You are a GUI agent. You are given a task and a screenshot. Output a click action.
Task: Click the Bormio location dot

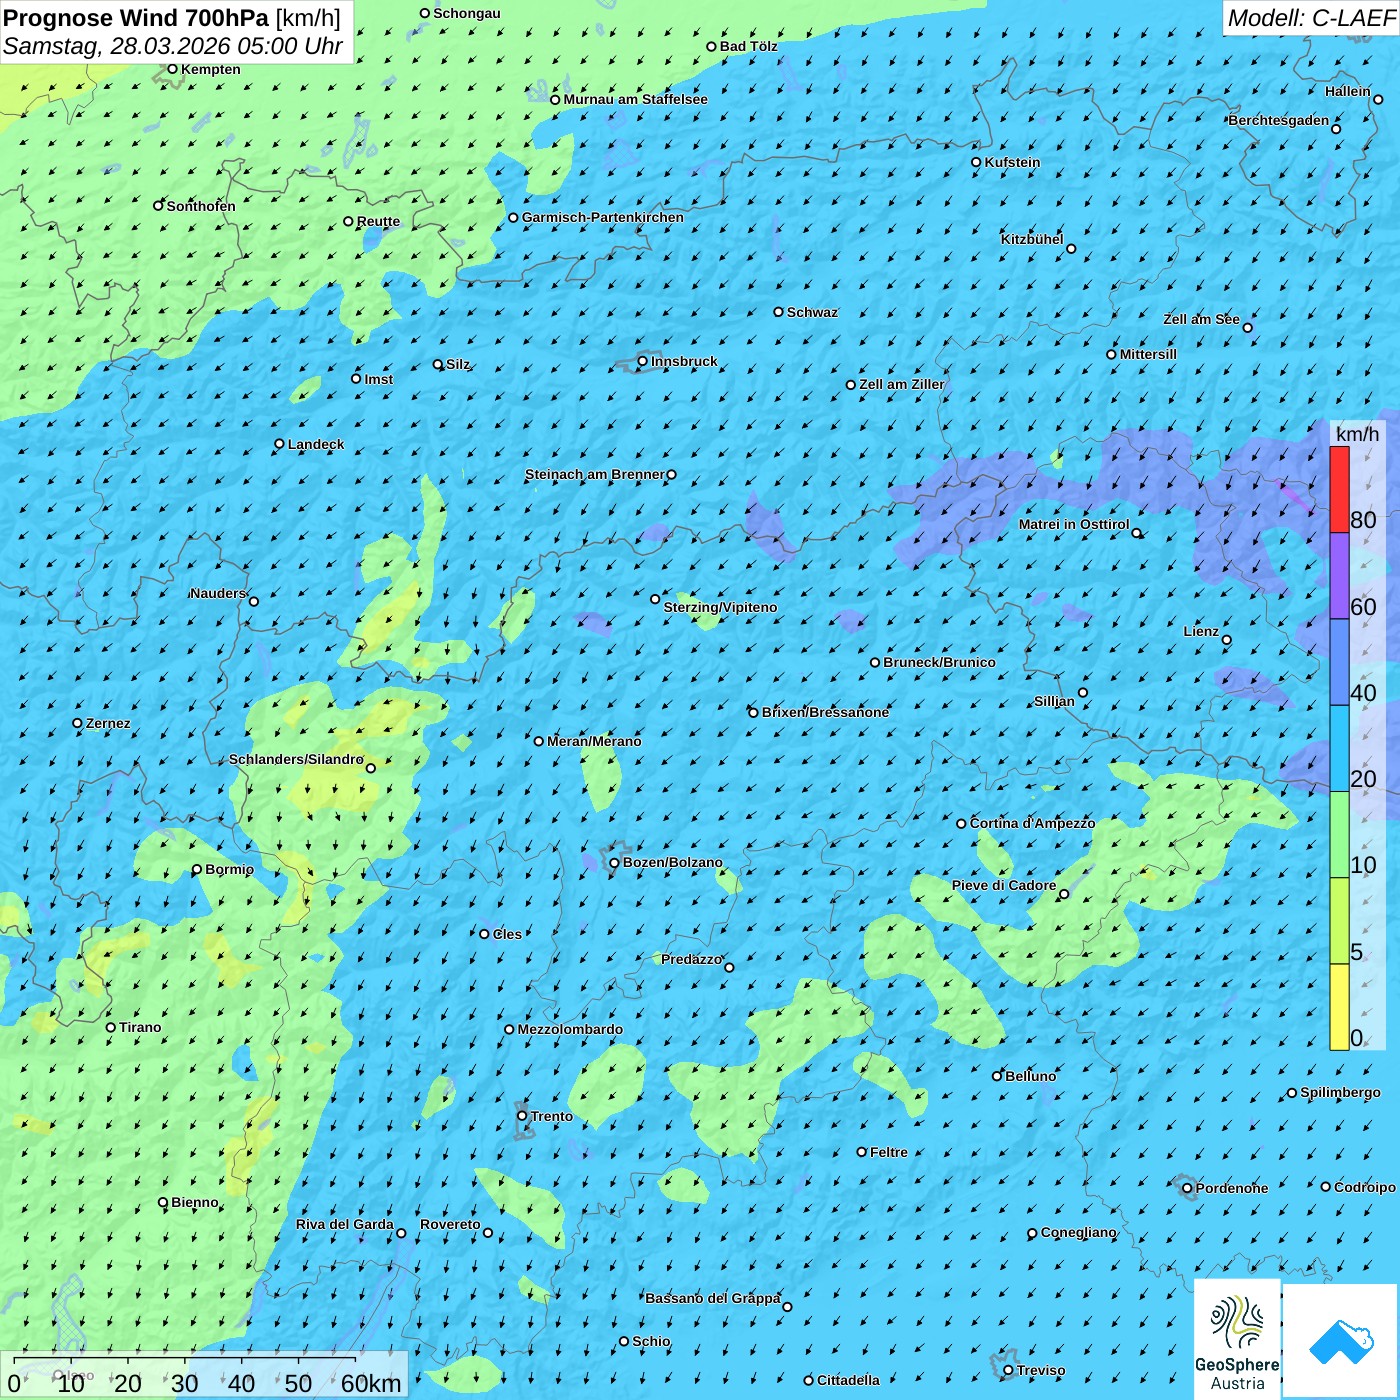tap(197, 870)
